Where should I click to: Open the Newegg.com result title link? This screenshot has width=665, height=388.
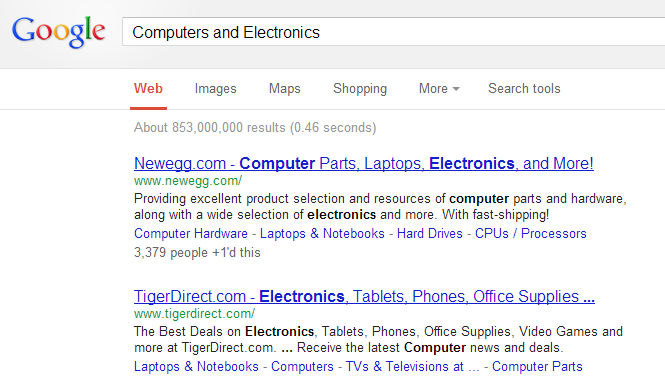(x=364, y=164)
